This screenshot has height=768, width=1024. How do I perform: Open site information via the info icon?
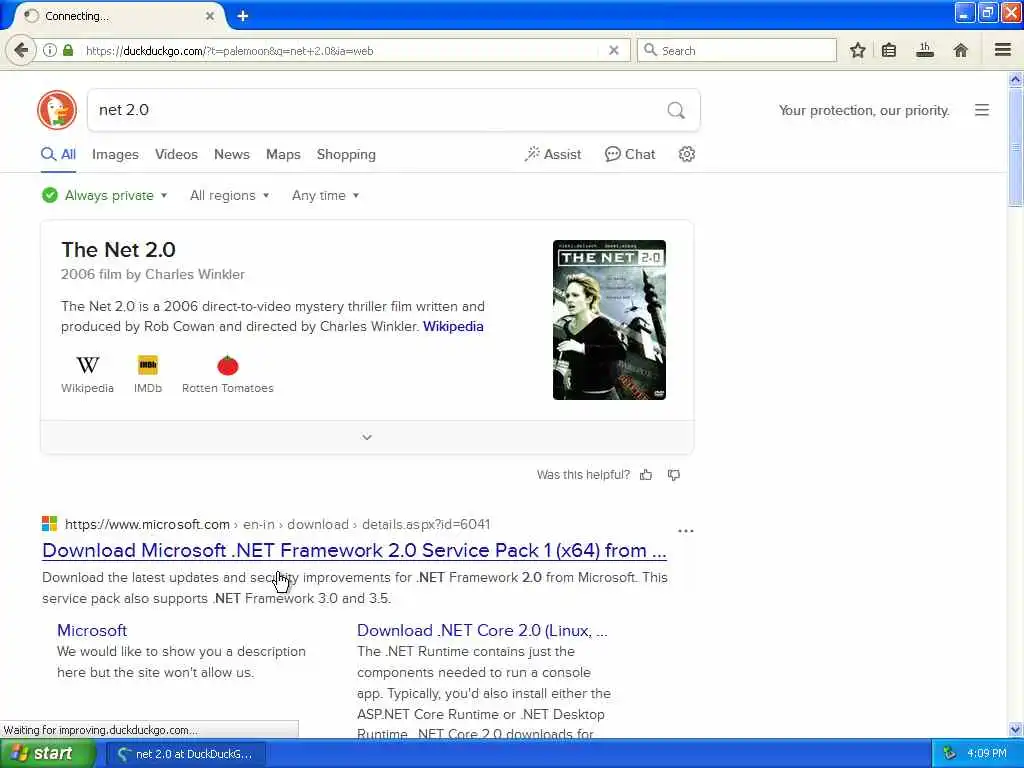(50, 50)
